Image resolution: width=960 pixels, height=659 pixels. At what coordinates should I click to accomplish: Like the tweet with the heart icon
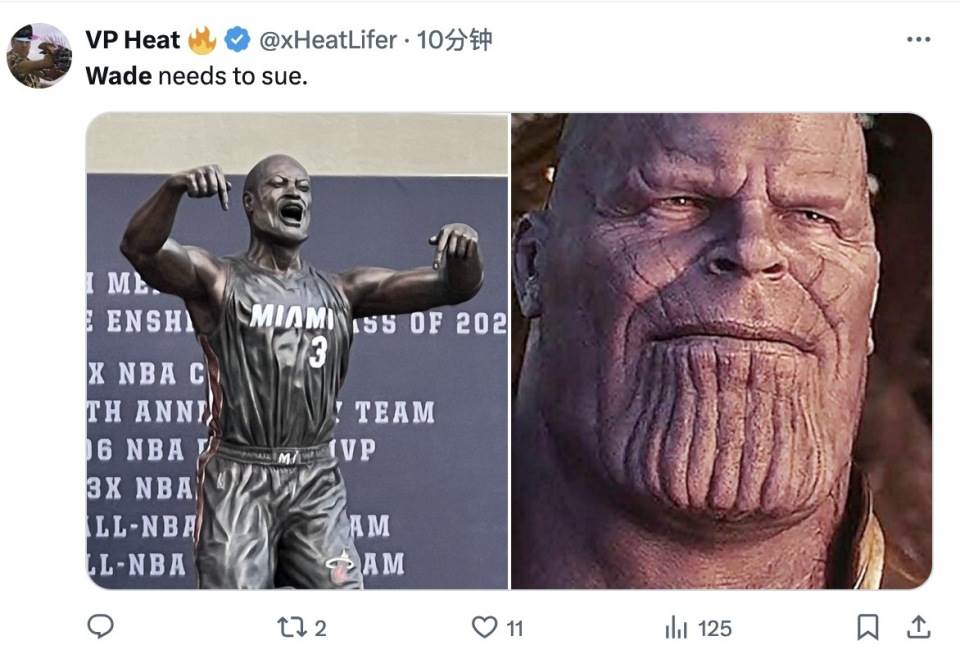[x=484, y=627]
